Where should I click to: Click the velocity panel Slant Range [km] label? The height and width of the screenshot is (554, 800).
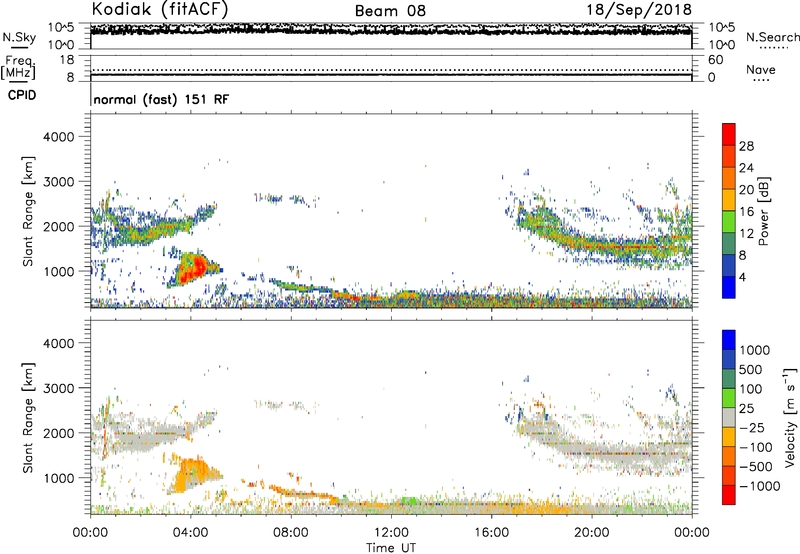pyautogui.click(x=28, y=418)
